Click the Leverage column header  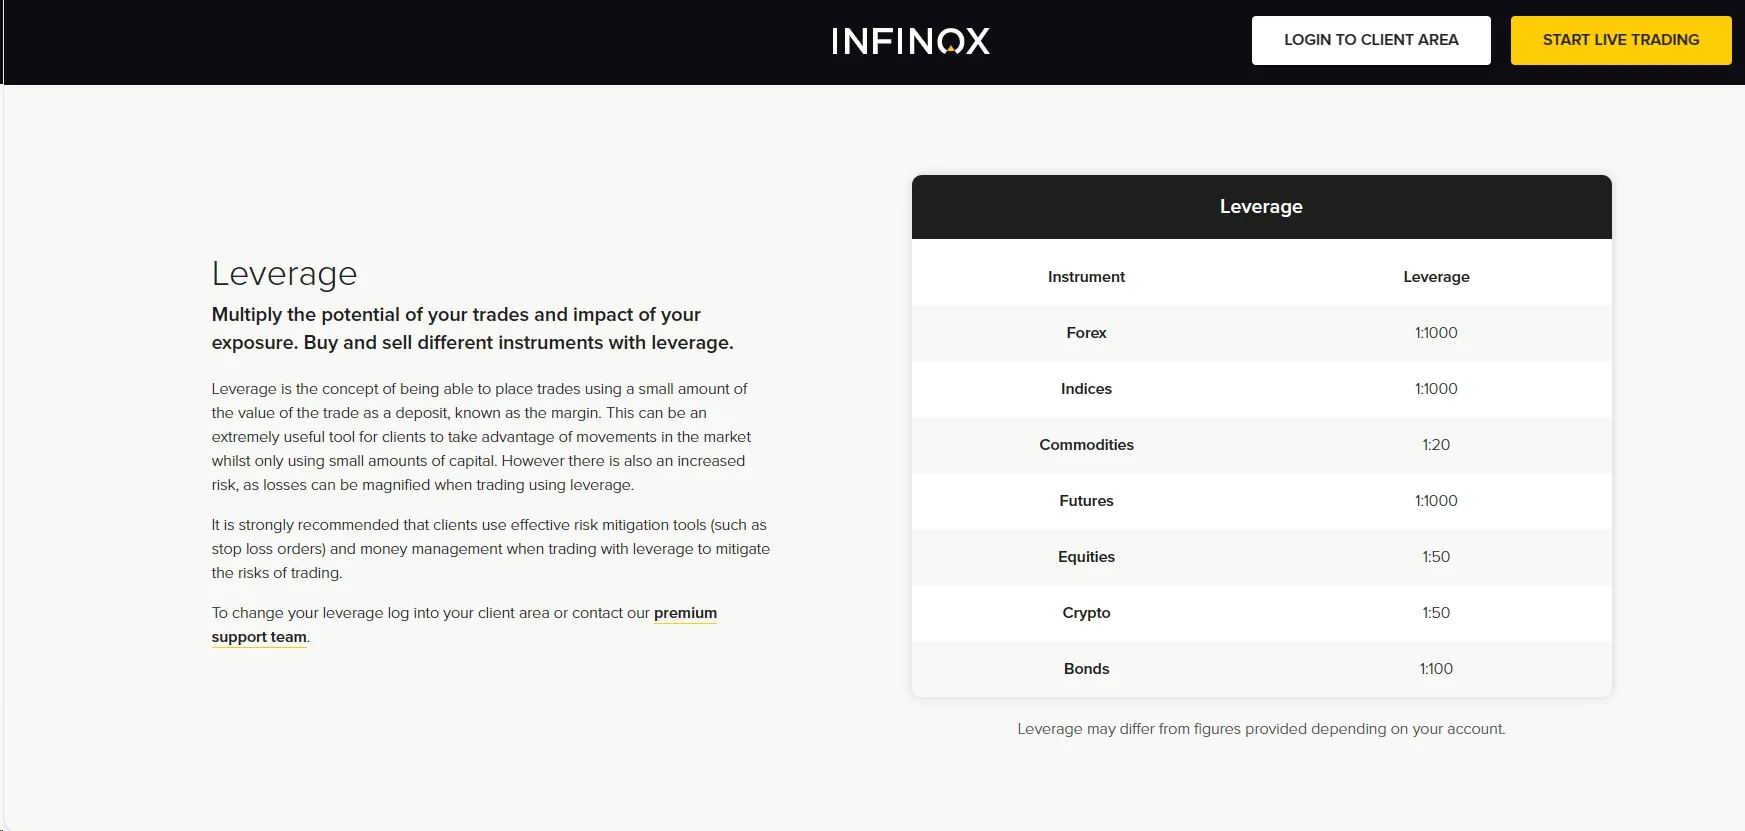click(1436, 277)
